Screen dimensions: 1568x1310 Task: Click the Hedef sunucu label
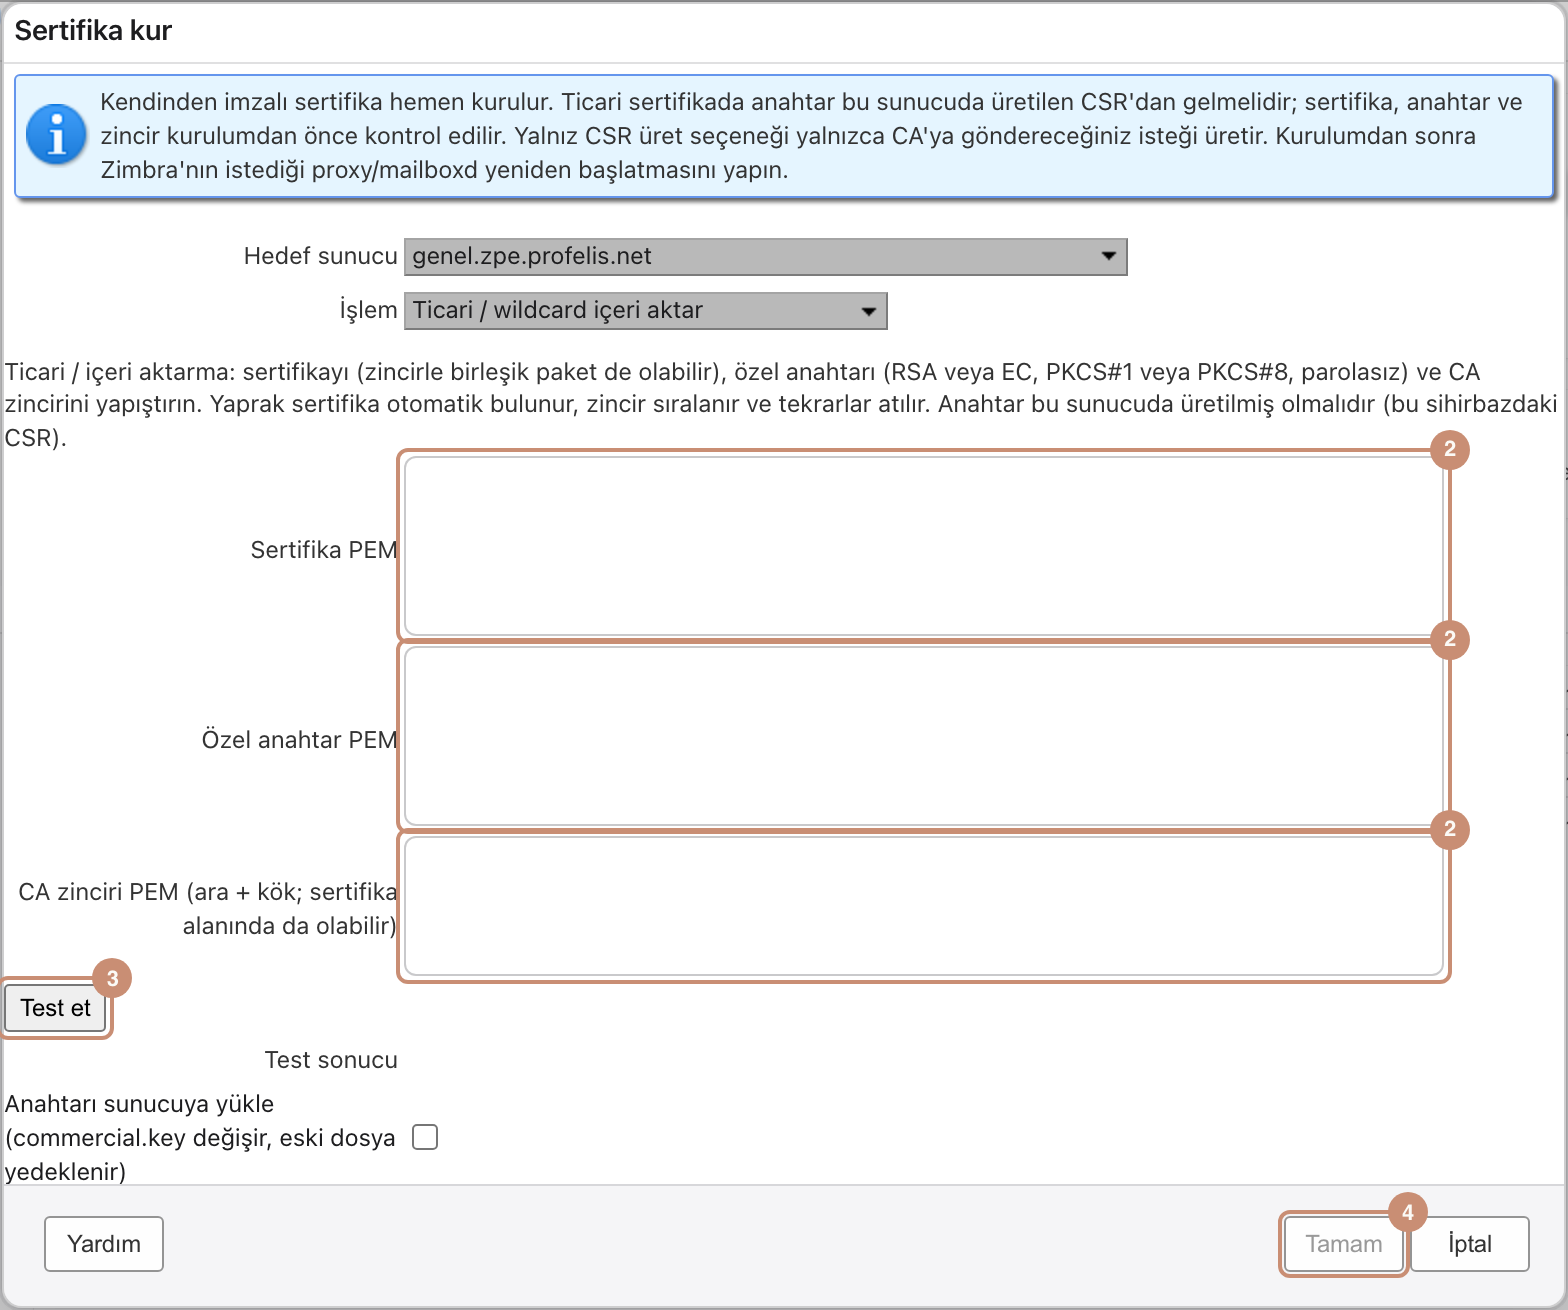320,256
